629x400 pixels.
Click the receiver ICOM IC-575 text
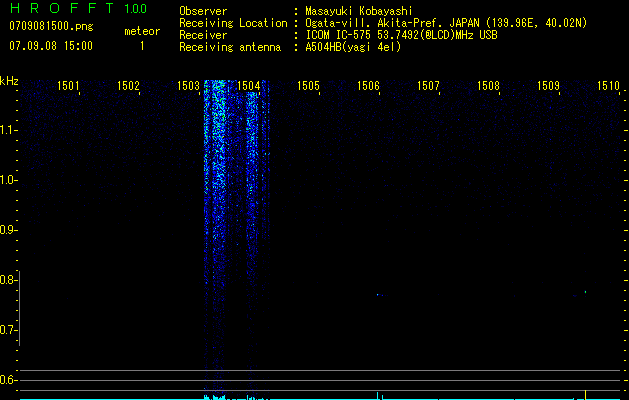coord(339,35)
